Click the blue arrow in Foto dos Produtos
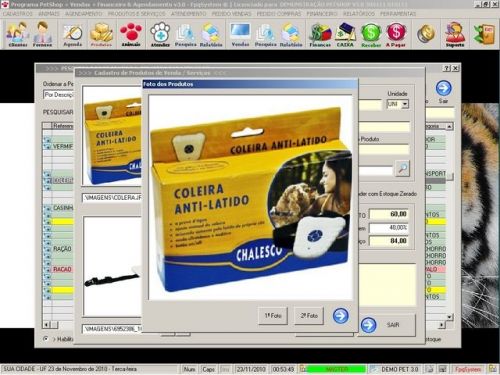The width and height of the screenshot is (500, 375). (x=340, y=315)
